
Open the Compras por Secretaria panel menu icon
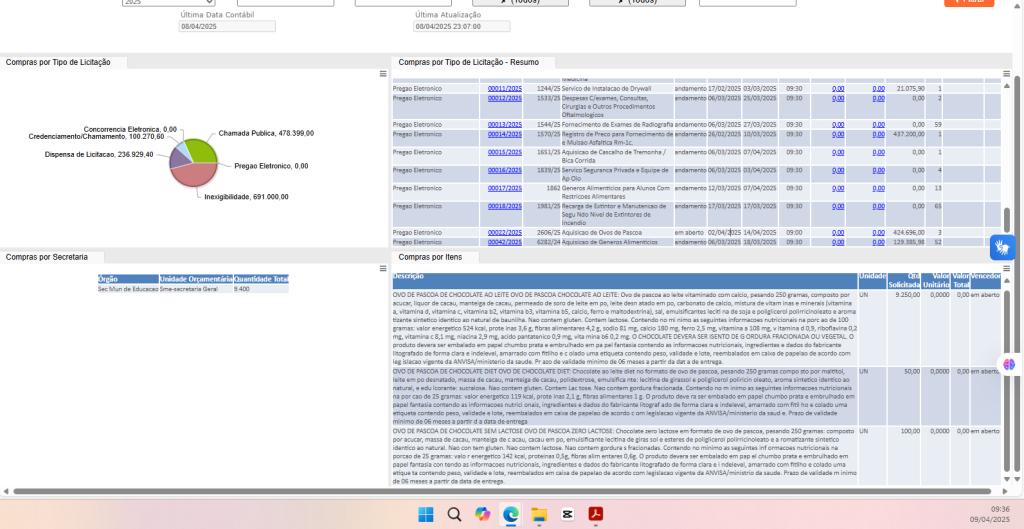[383, 268]
